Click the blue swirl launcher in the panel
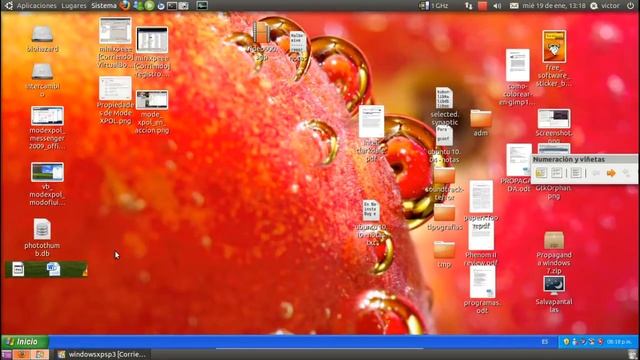The width and height of the screenshot is (640, 360). coord(161,6)
